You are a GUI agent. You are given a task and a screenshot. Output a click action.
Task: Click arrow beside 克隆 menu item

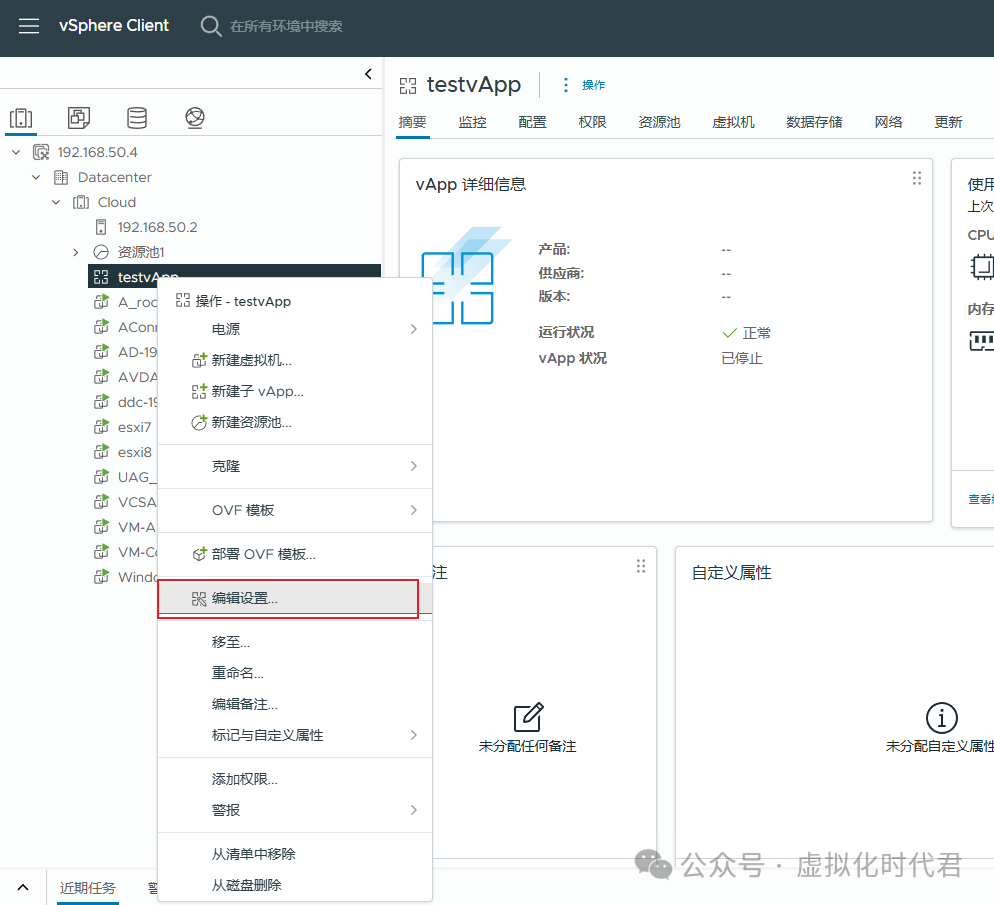click(x=413, y=466)
